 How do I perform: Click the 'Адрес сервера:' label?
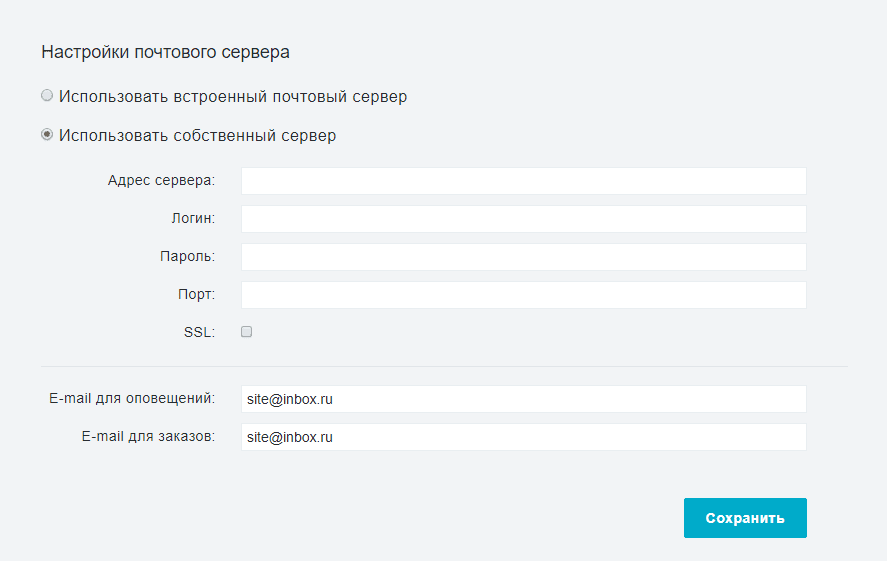pyautogui.click(x=161, y=180)
